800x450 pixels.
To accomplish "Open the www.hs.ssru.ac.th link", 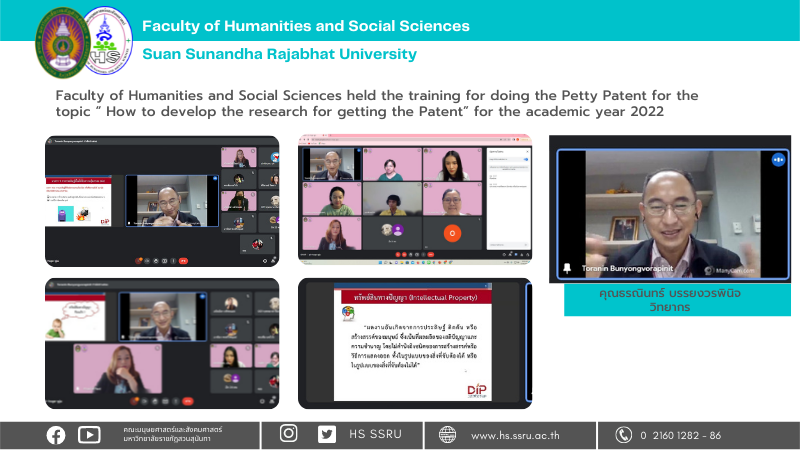I will click(x=515, y=435).
